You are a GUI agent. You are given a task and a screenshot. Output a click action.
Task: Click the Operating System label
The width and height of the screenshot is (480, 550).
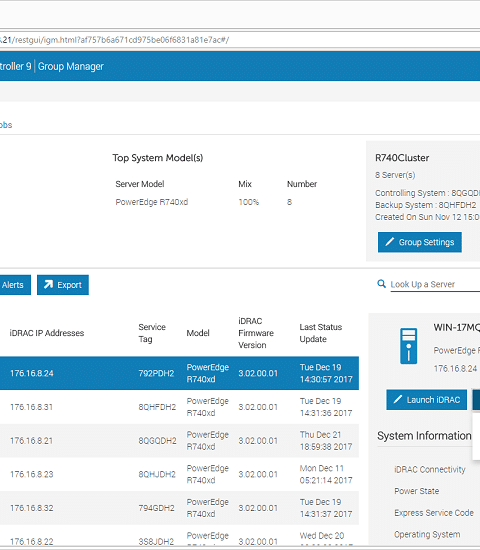point(427,535)
